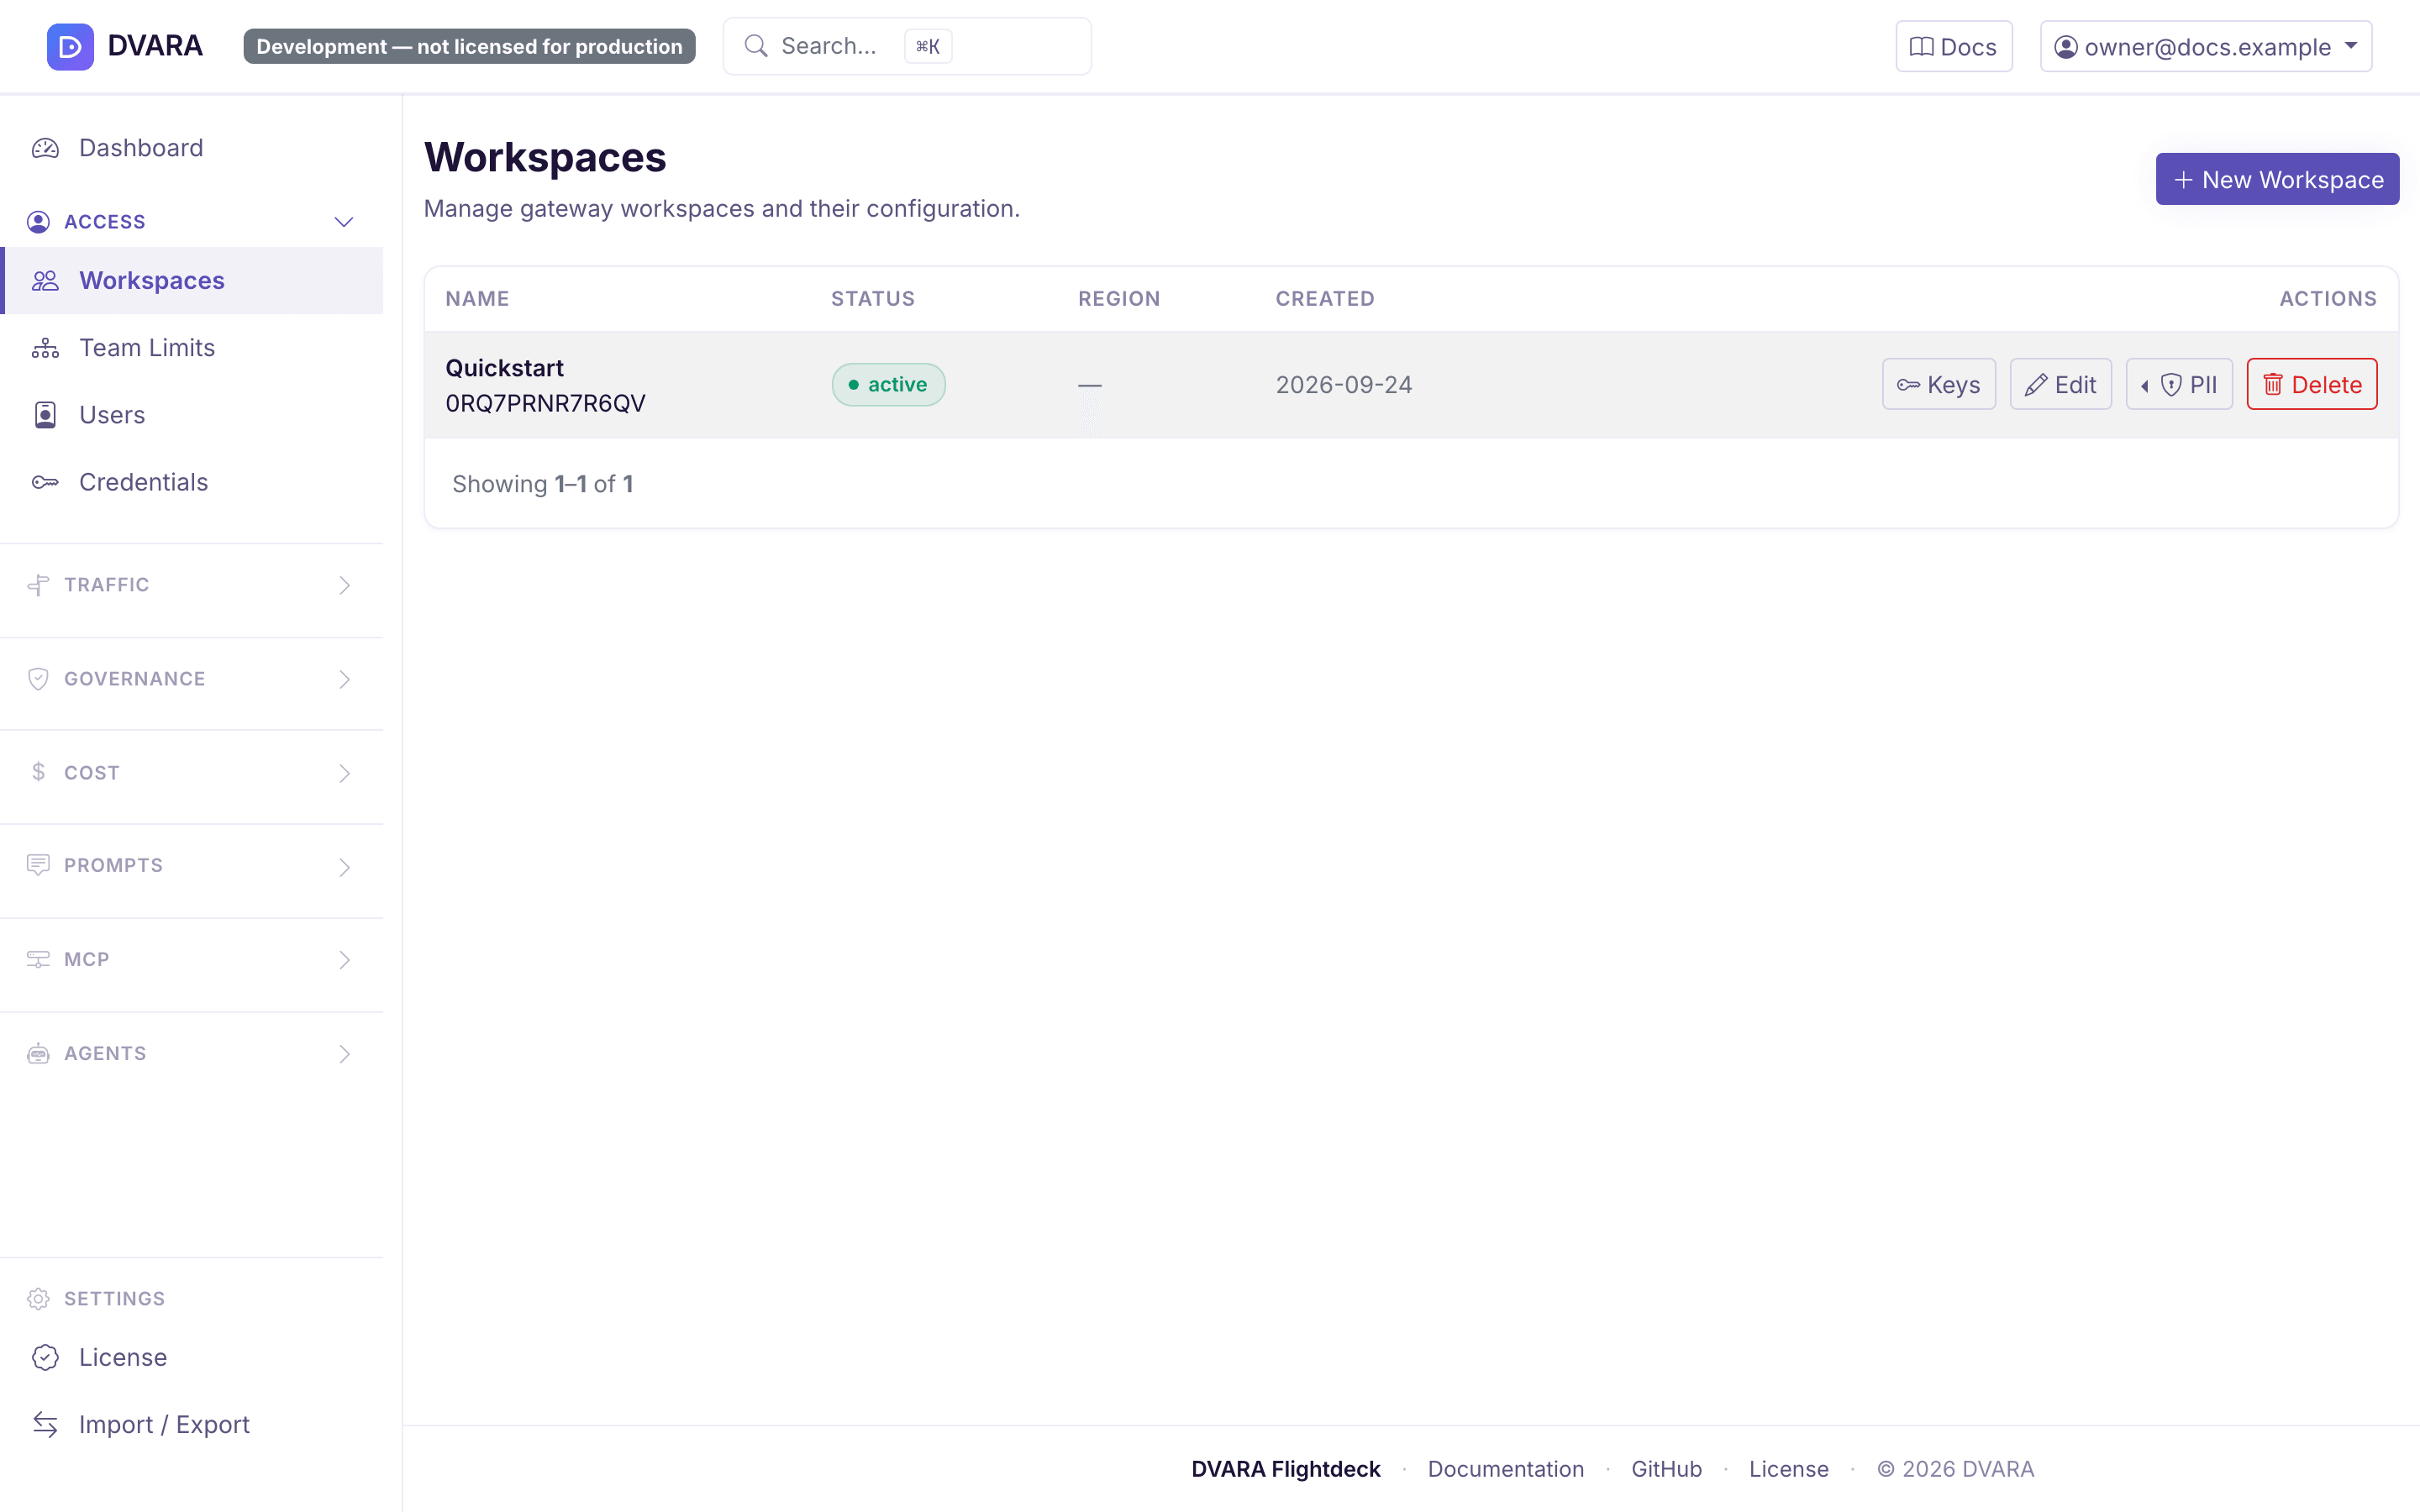Expand the Traffic section chevron
2420x1512 pixels.
(344, 585)
